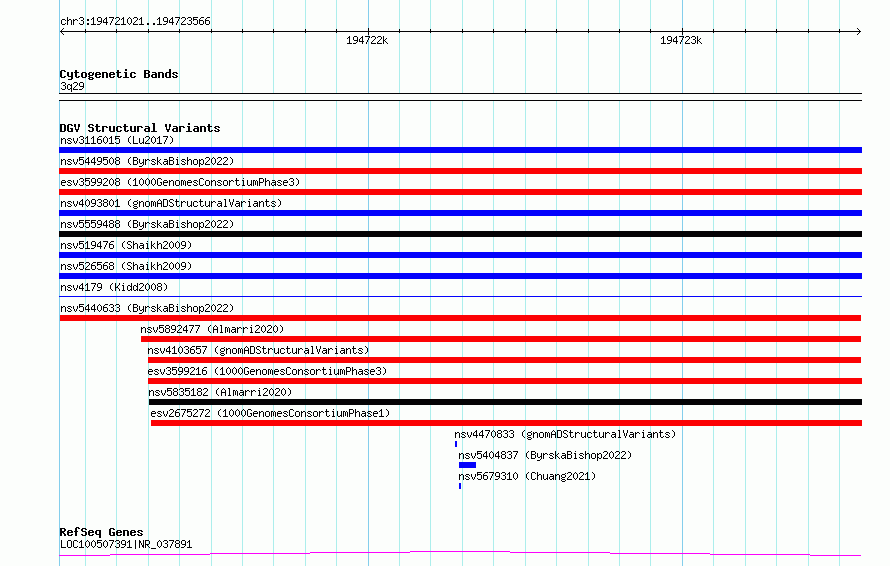Open nsv526568 (Shaikh2009) label

(x=126, y=266)
